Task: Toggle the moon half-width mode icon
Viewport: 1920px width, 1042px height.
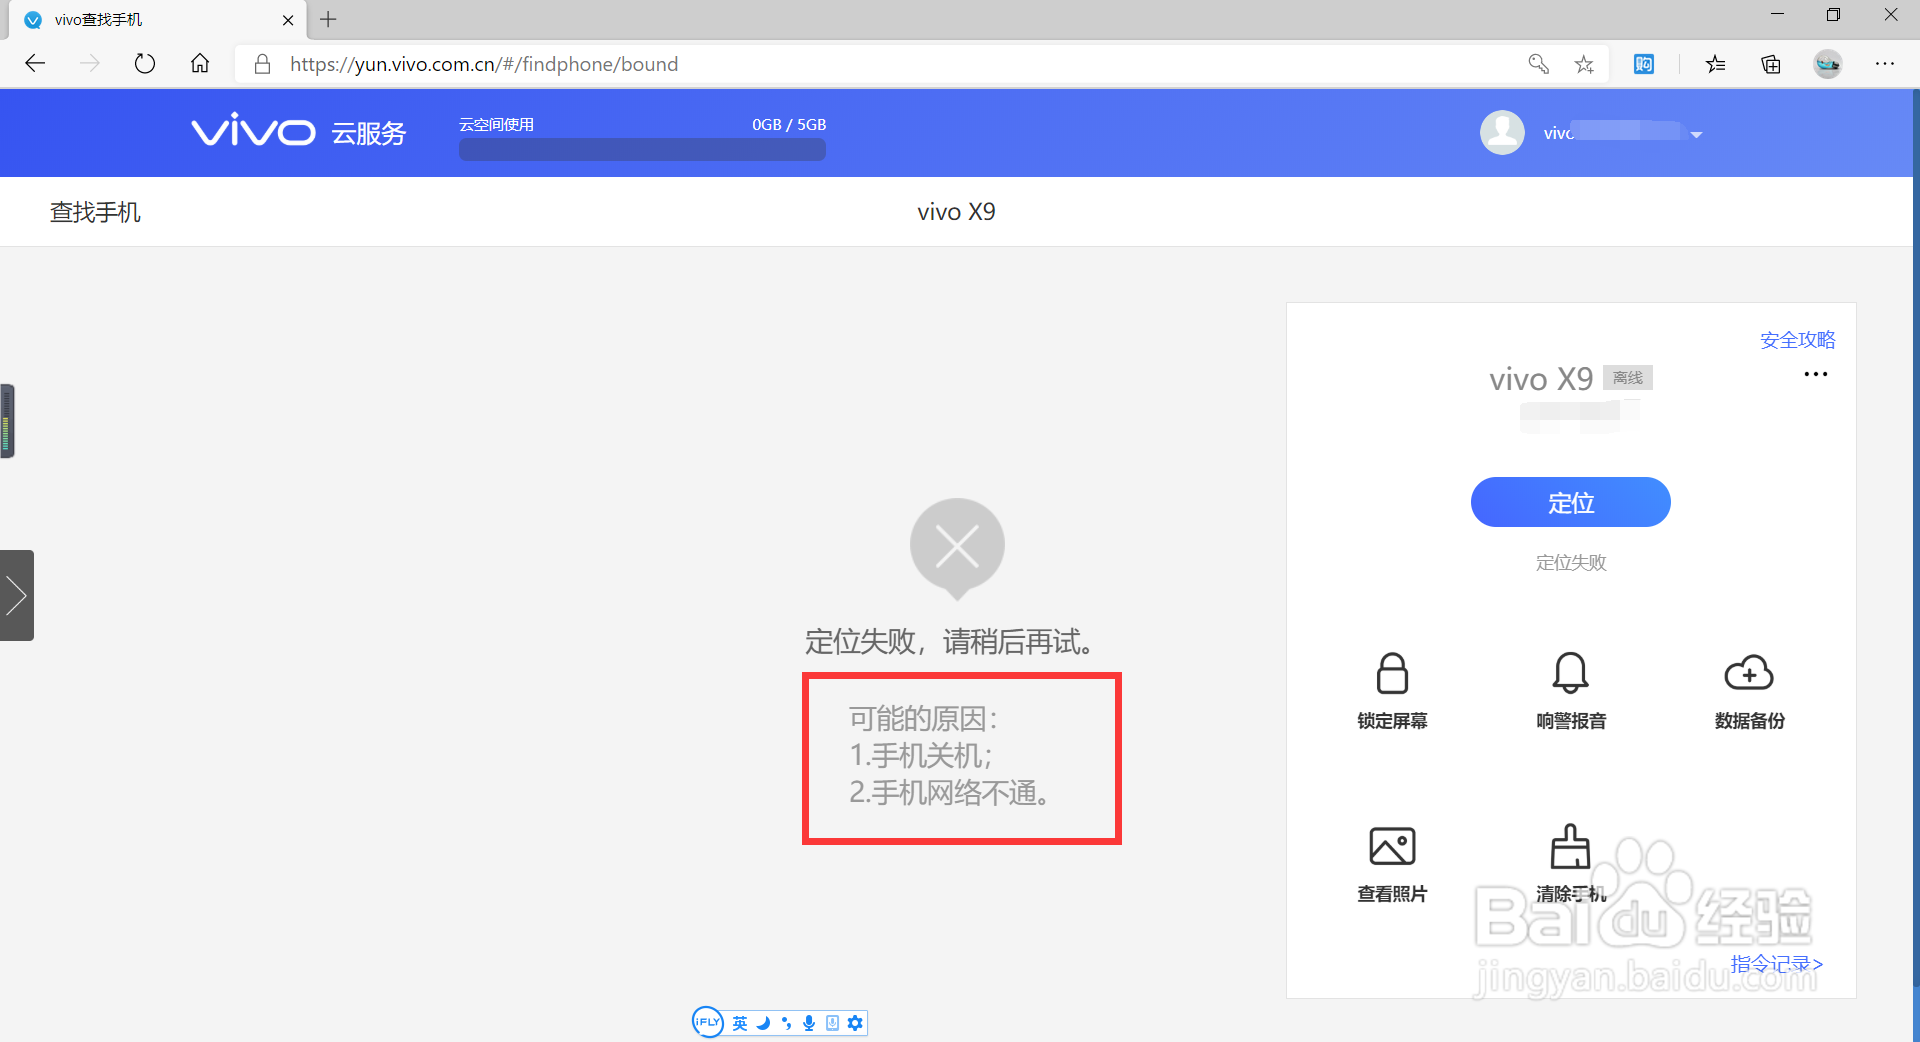Action: click(763, 1023)
